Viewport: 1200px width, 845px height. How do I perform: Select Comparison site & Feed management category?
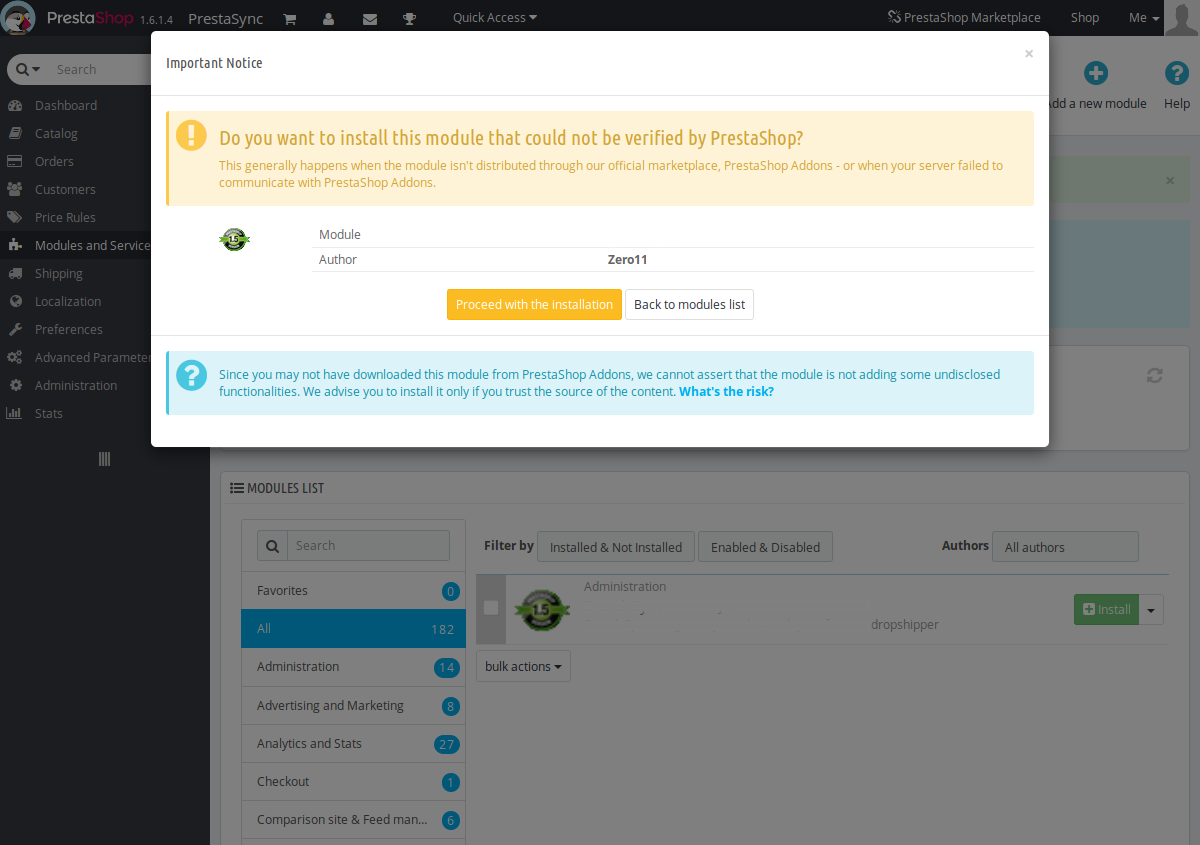point(353,819)
